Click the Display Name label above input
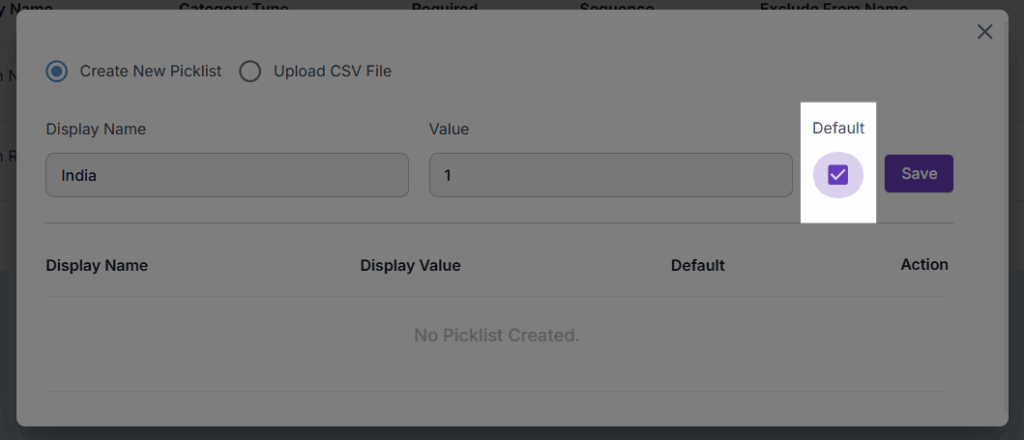The image size is (1024, 440). click(x=96, y=128)
